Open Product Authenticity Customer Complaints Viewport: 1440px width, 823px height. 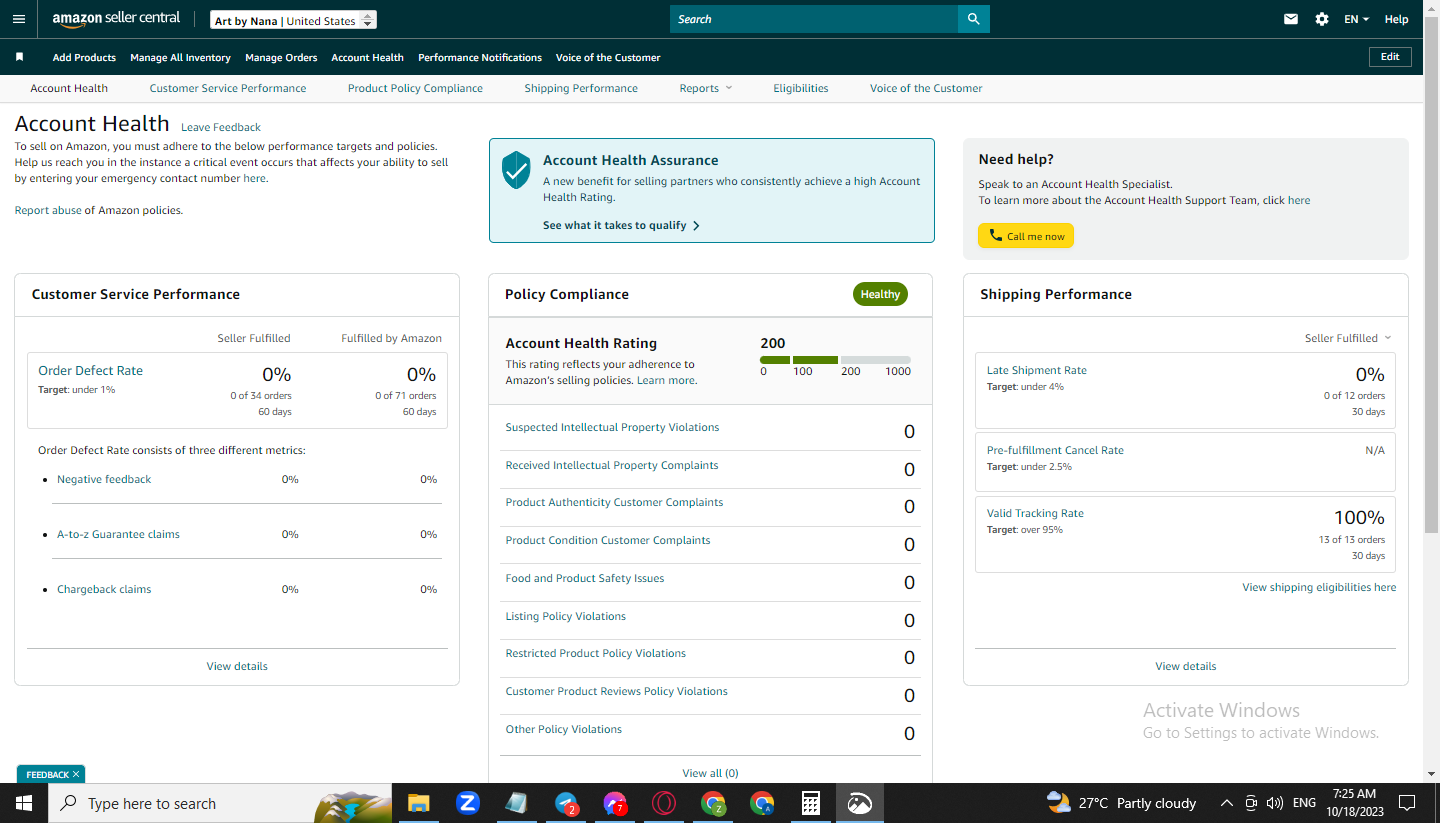pyautogui.click(x=614, y=502)
